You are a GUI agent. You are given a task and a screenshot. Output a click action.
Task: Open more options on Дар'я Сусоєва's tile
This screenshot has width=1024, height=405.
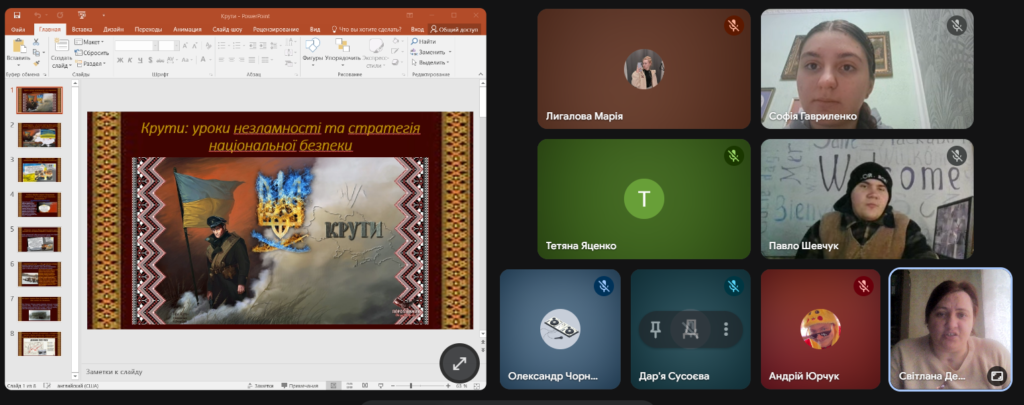click(x=726, y=329)
